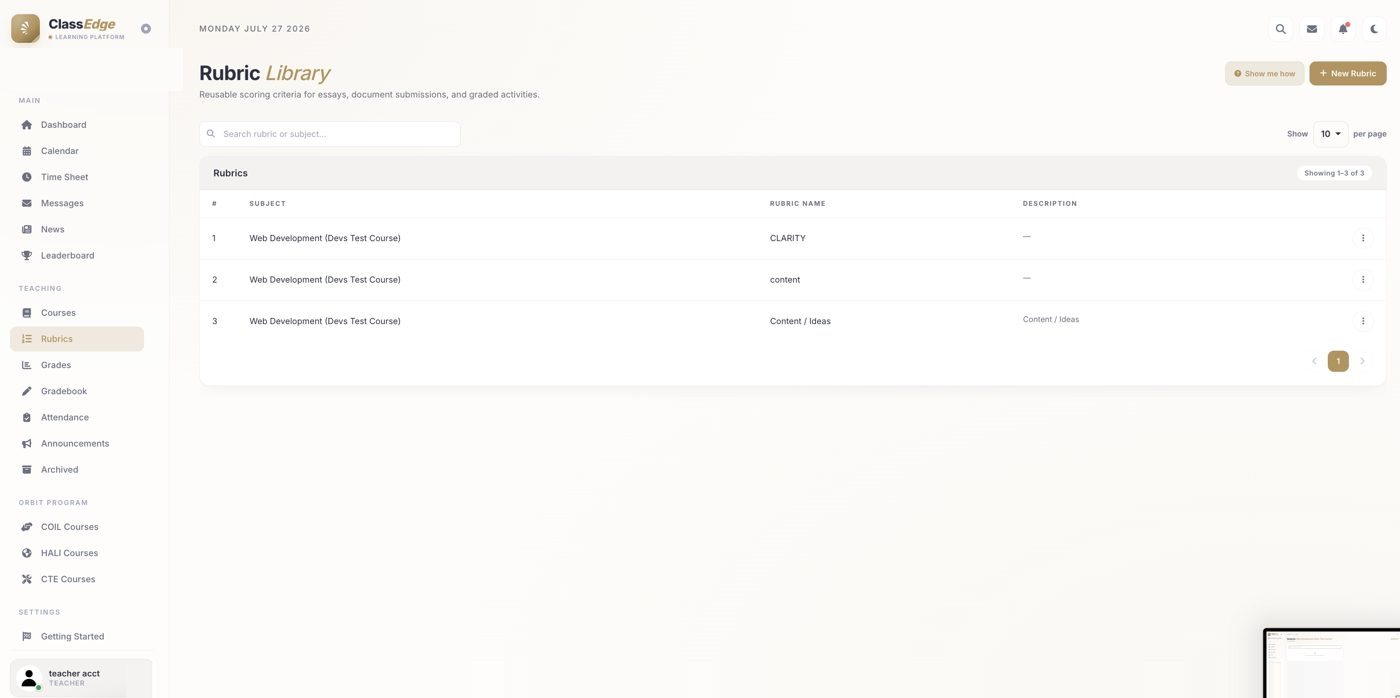Click the Subject column header

click(268, 204)
